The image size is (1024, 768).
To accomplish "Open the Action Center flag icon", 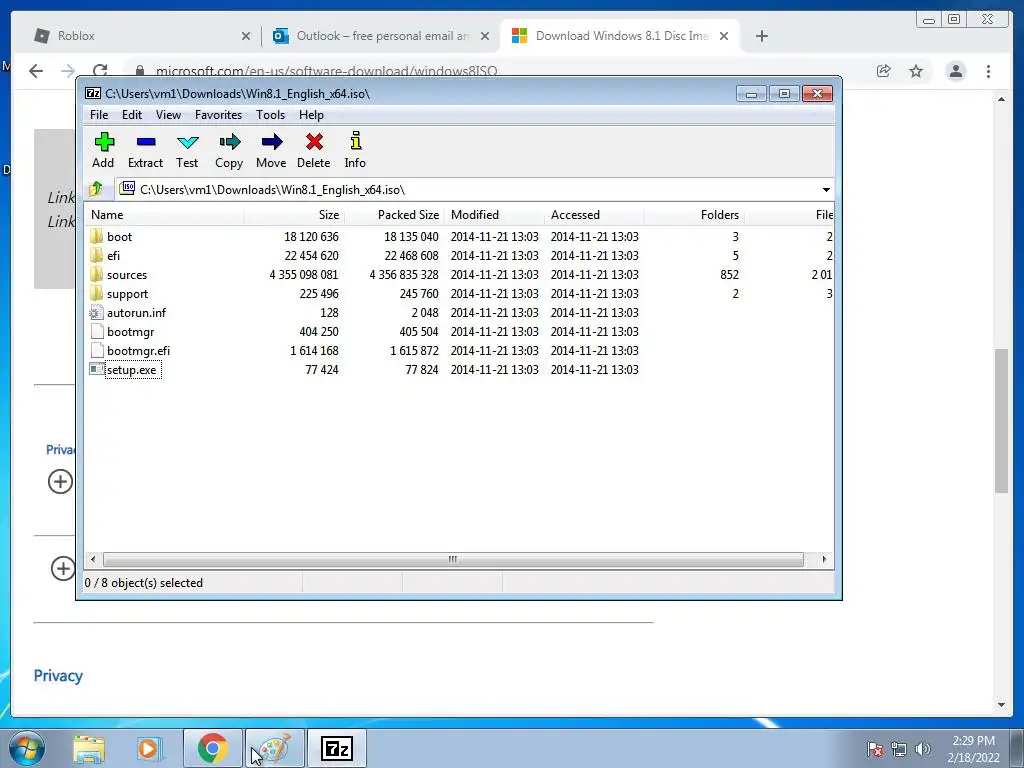I will (x=875, y=749).
